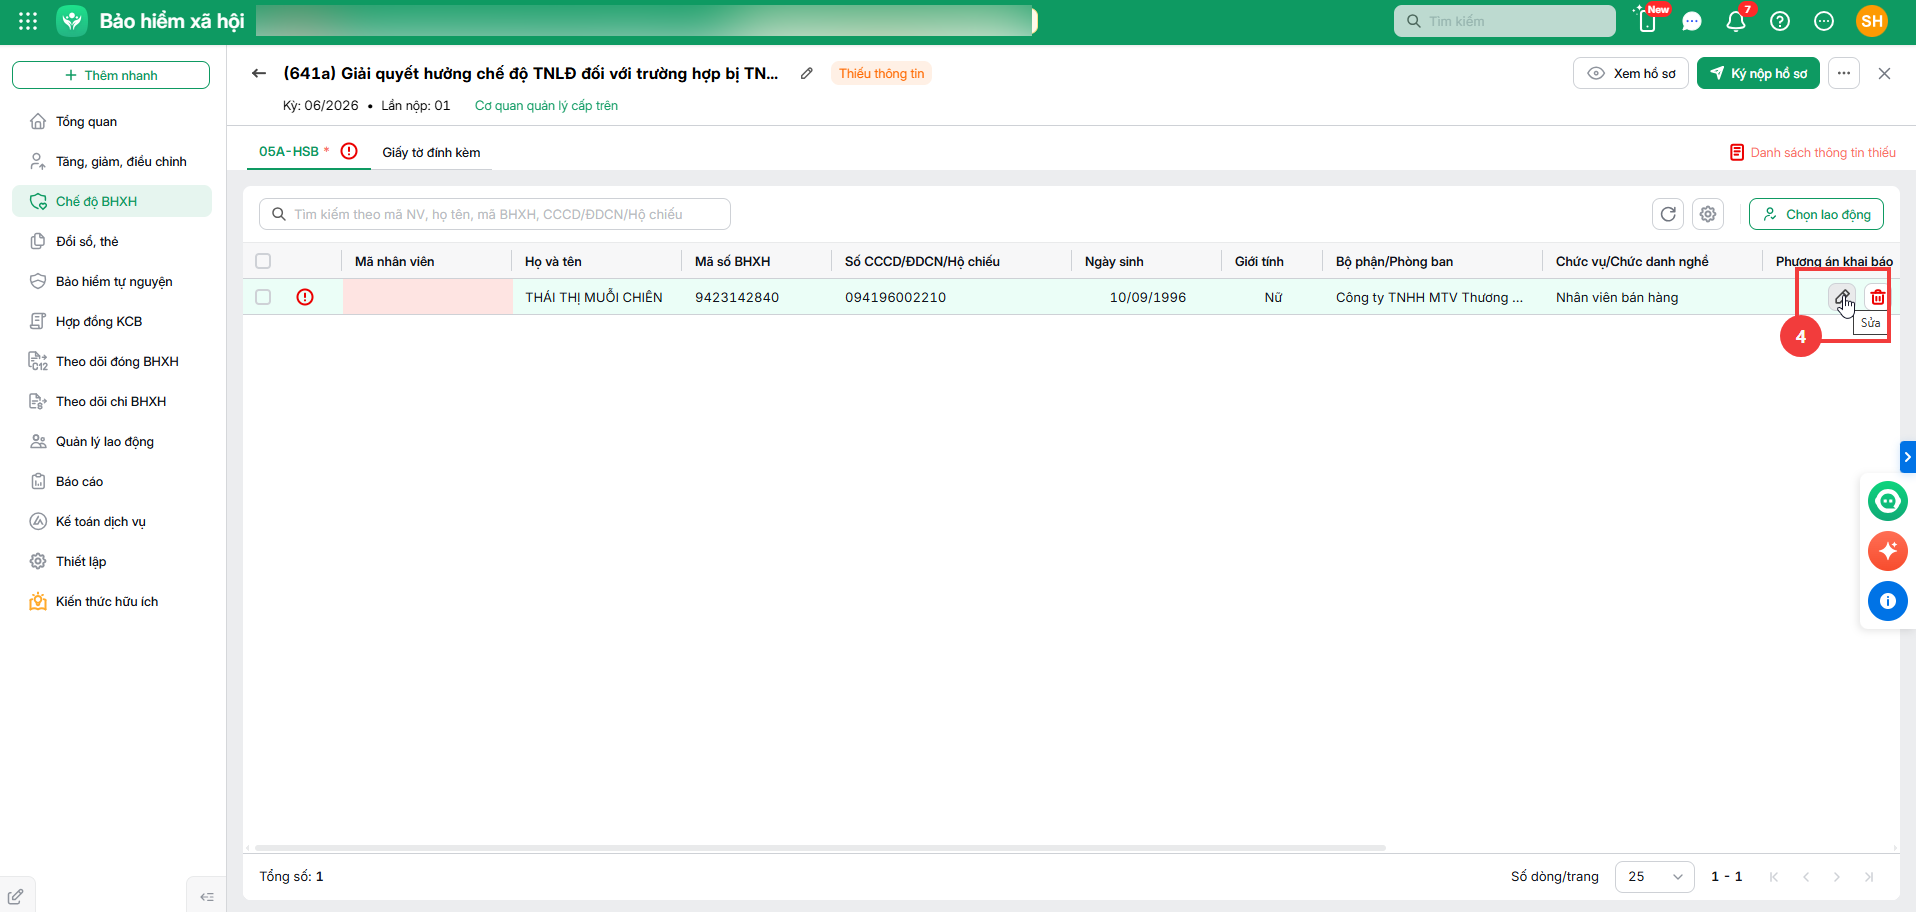Open Bảo hiểm tự nguyện in the sidebar

[112, 281]
